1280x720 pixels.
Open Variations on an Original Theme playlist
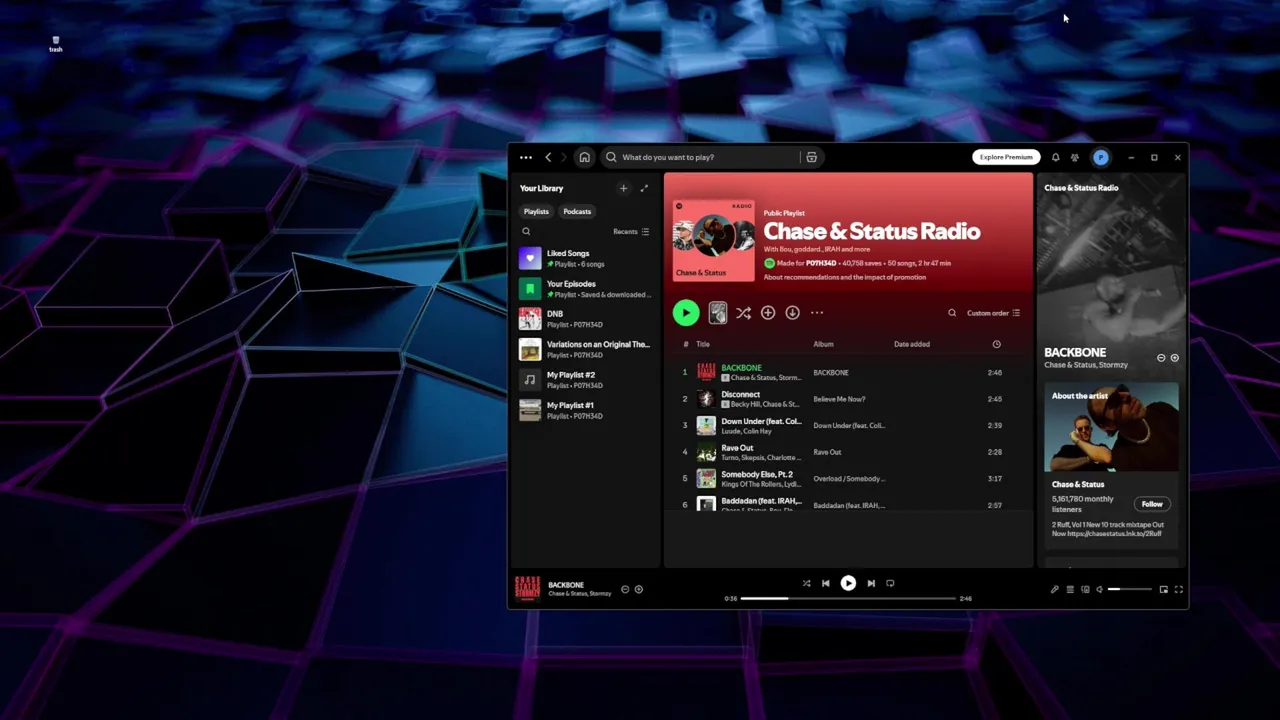[585, 349]
